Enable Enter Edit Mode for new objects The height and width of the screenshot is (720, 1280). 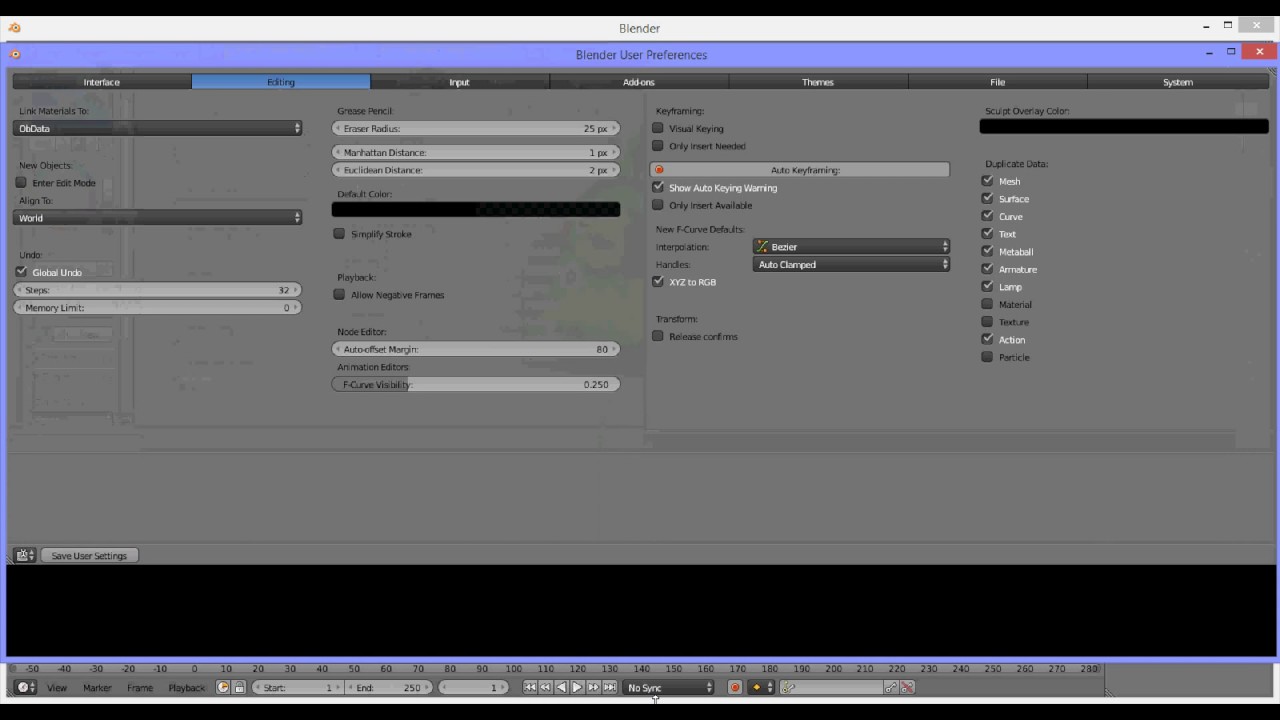point(21,183)
